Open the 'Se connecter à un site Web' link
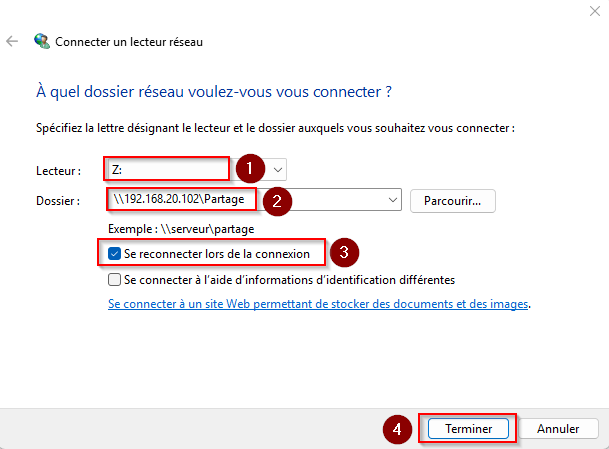The height and width of the screenshot is (449, 609). (318, 304)
